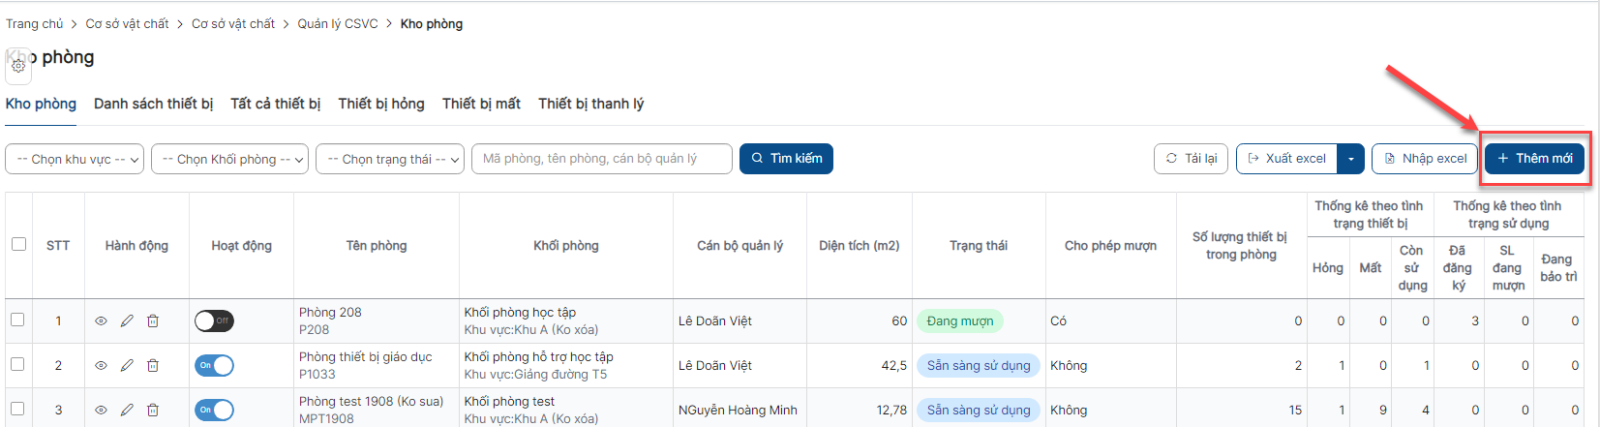Check the select-all checkbox in table header
Image resolution: width=1600 pixels, height=427 pixels.
pyautogui.click(x=18, y=244)
